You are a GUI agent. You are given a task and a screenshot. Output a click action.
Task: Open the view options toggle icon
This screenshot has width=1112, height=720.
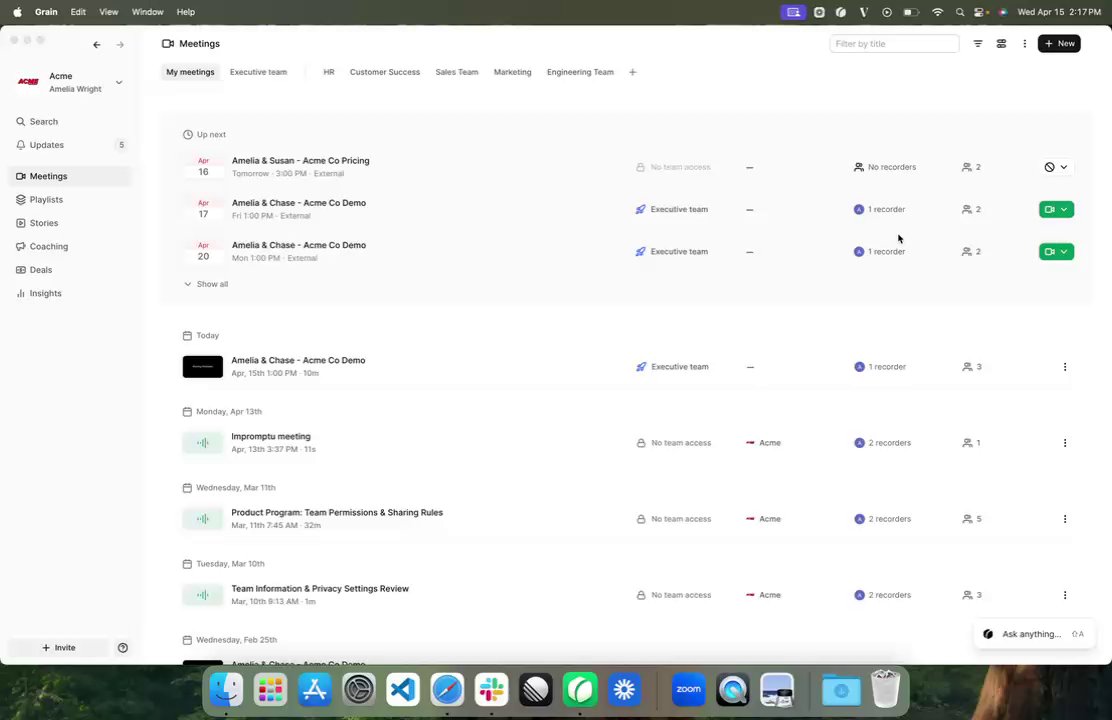[x=1001, y=43]
